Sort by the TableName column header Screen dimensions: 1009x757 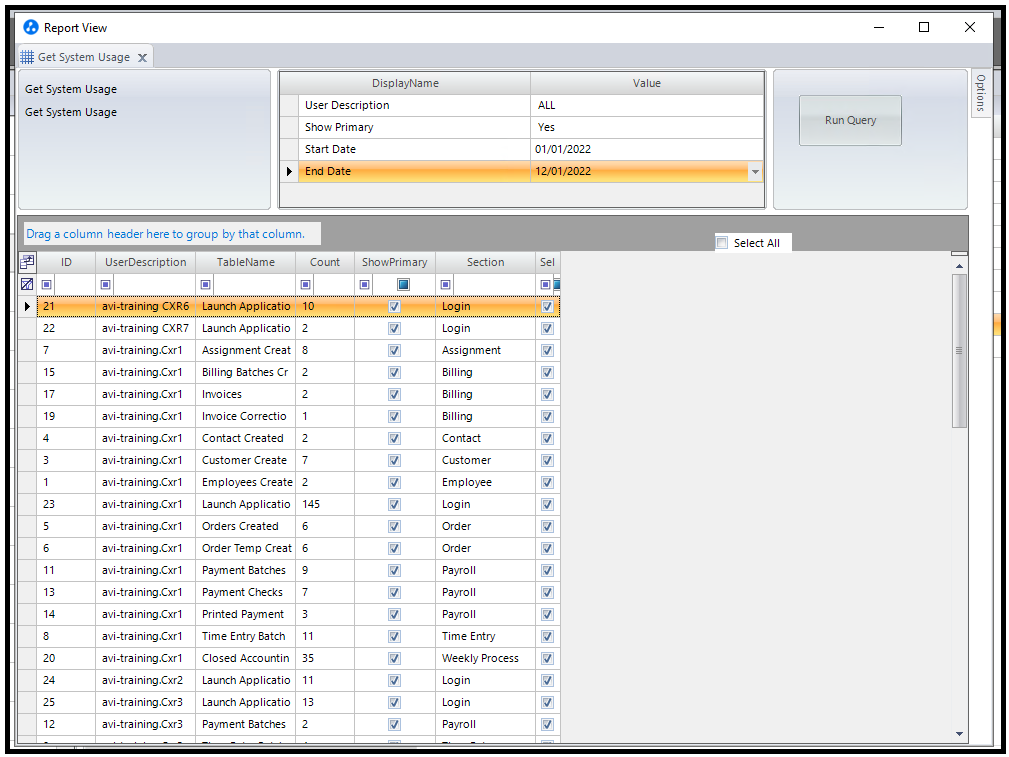point(245,262)
